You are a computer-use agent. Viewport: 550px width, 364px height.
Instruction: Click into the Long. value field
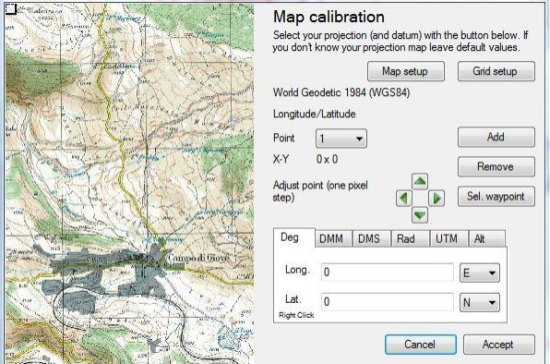click(387, 272)
